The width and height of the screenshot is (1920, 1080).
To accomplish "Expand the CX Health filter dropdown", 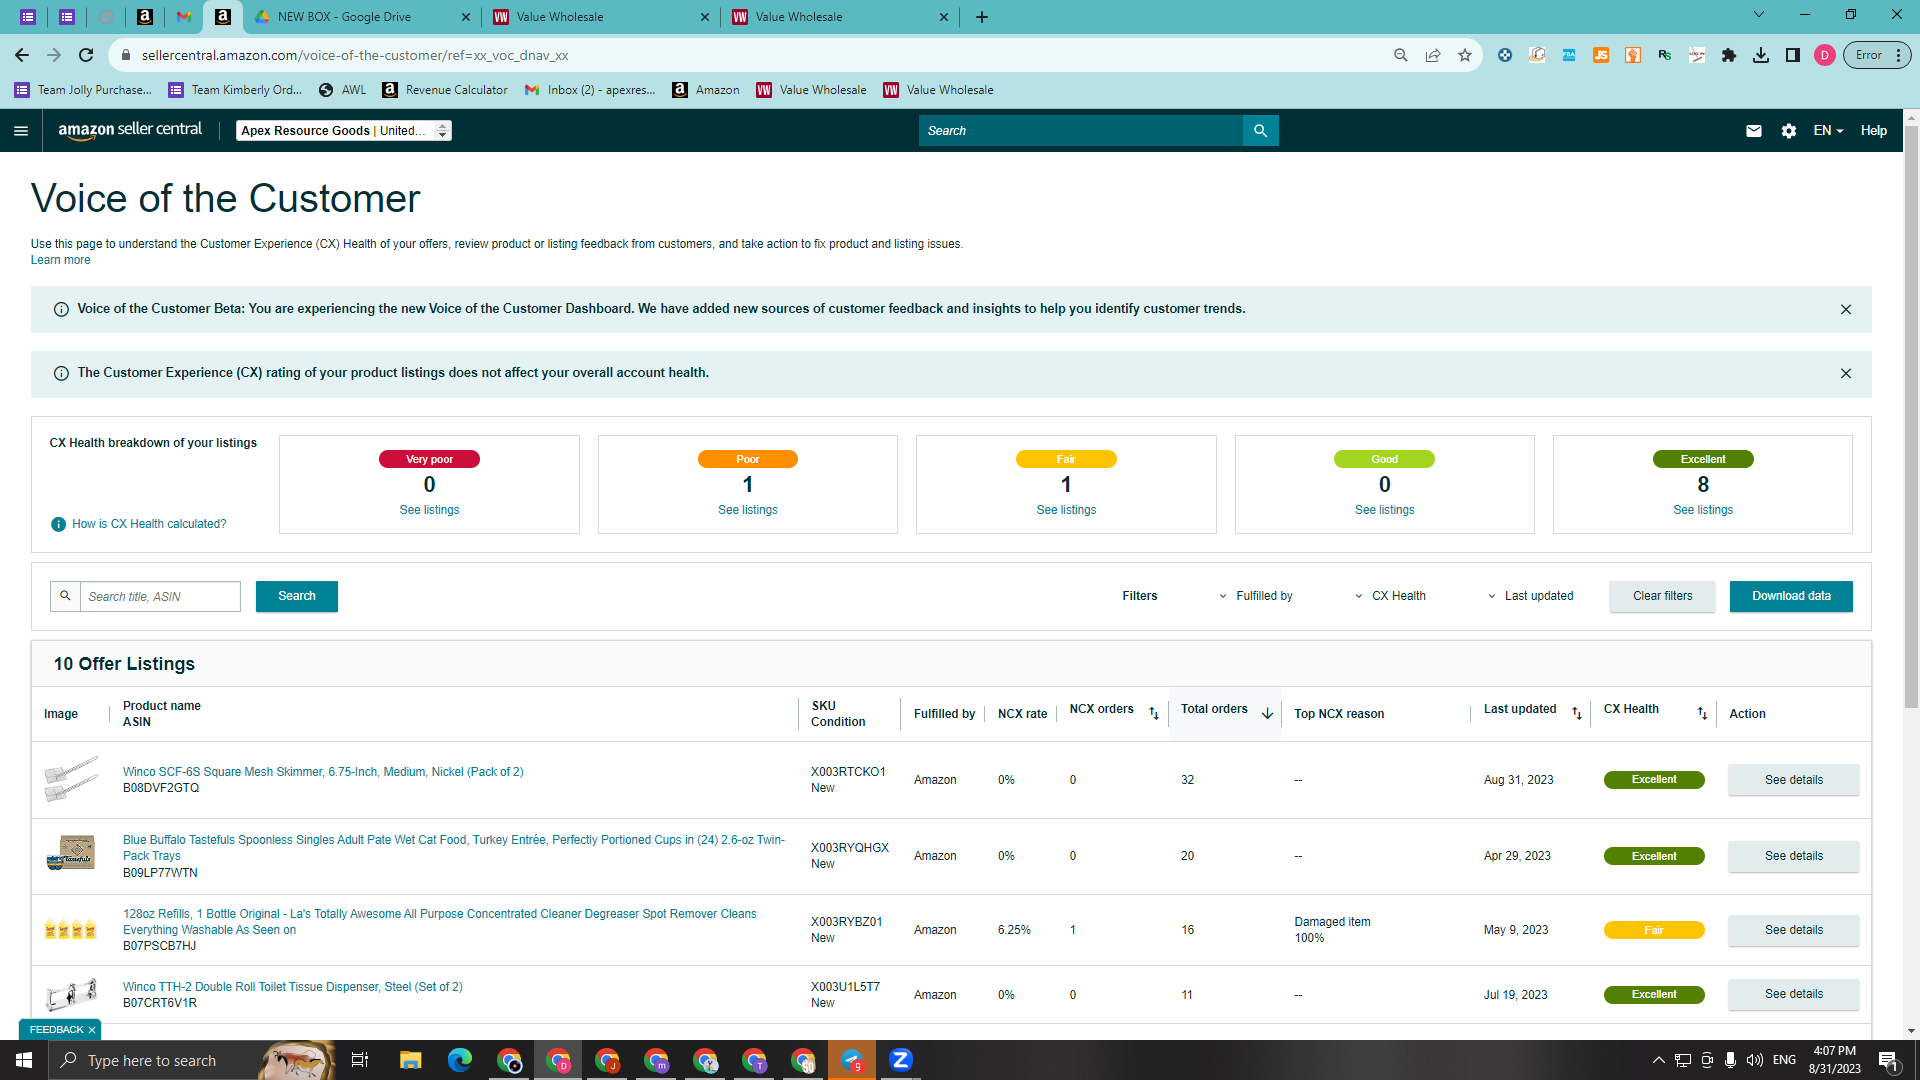I will click(x=1390, y=596).
